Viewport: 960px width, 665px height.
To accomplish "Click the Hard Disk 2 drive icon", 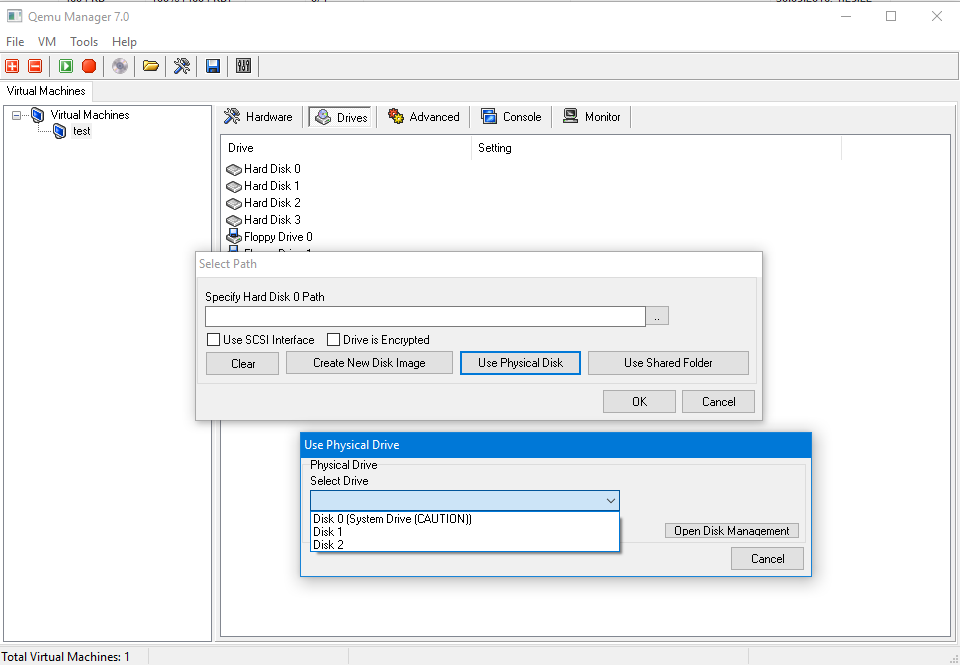I will [234, 203].
